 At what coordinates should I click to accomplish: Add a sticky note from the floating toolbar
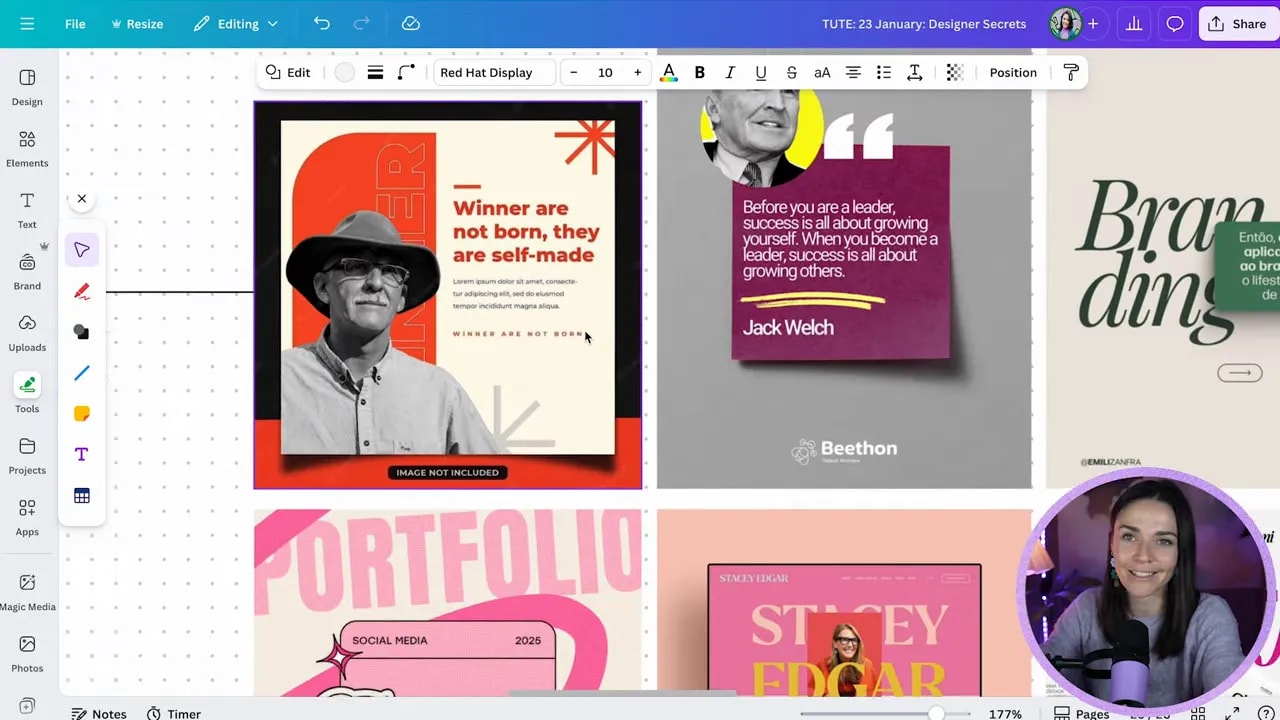[x=81, y=413]
